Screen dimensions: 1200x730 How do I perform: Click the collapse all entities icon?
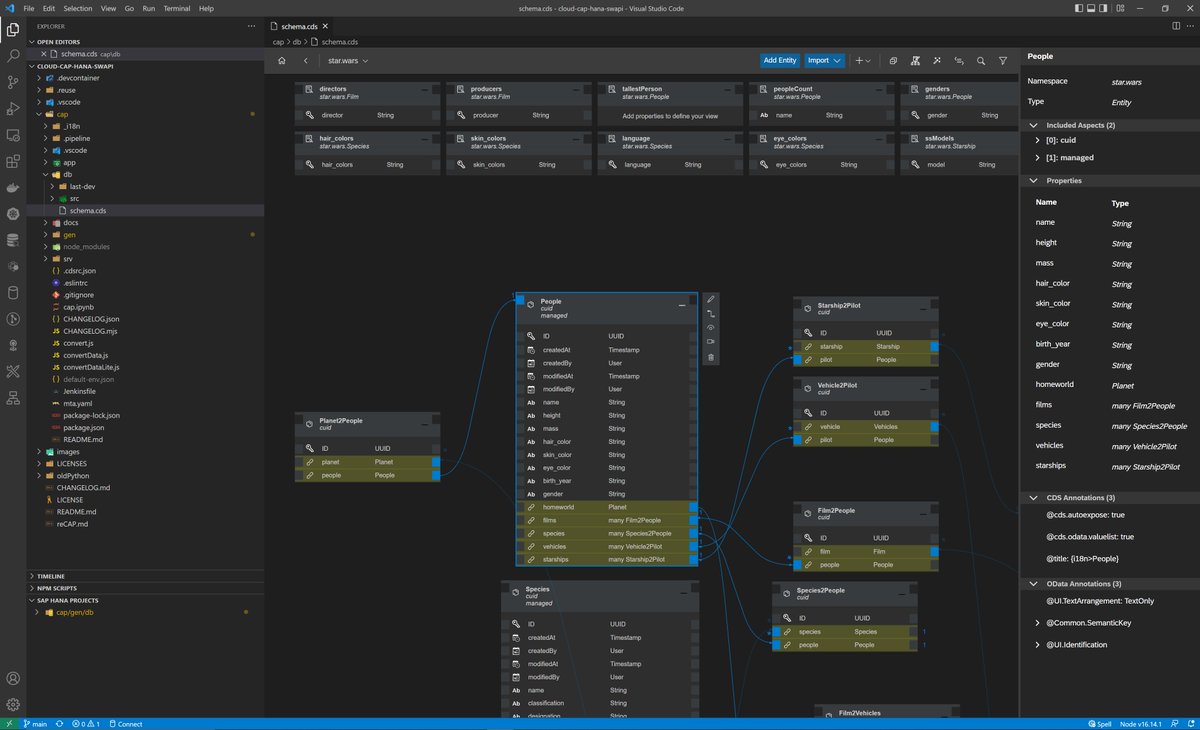893,61
